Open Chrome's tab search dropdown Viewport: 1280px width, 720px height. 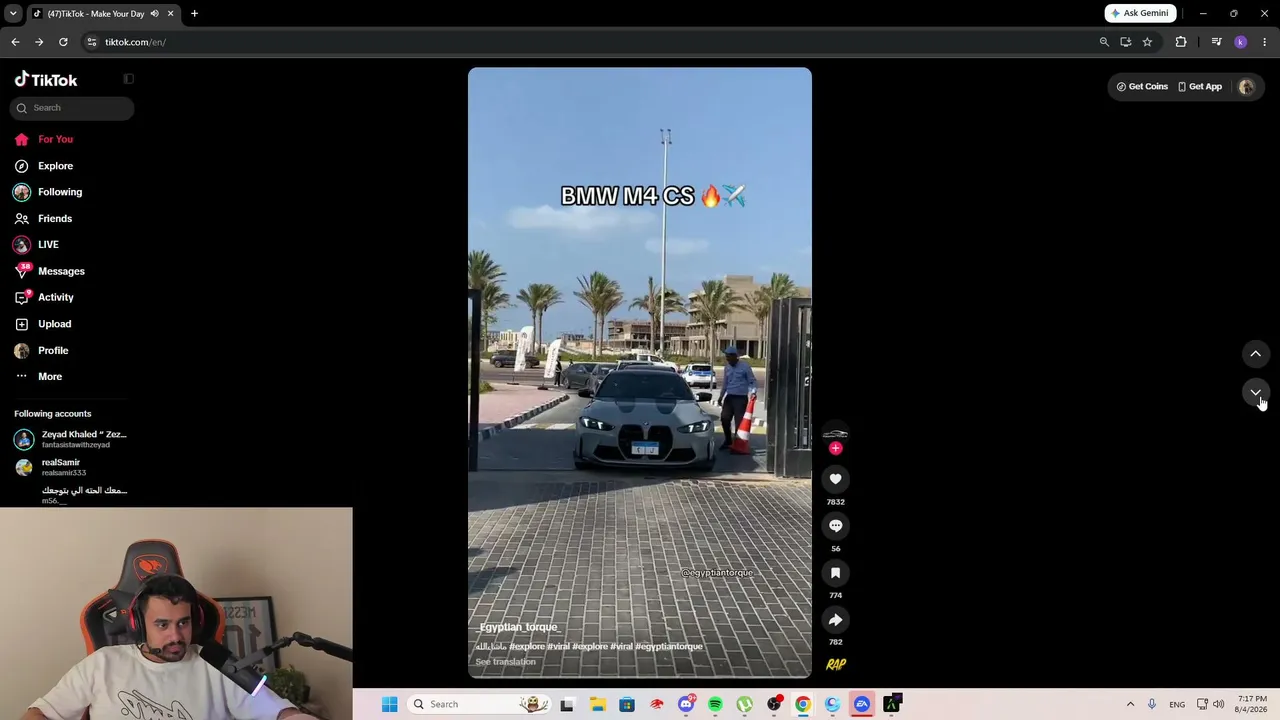13,13
